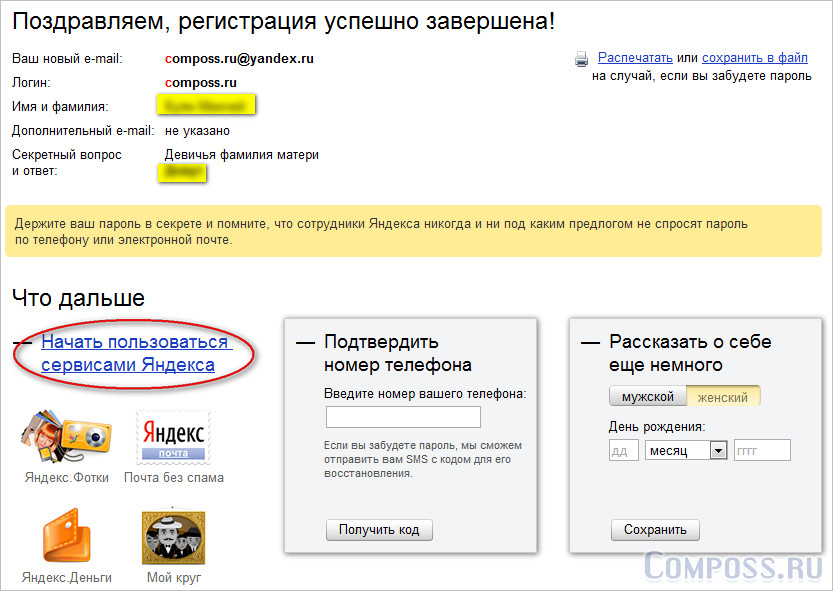Click the Мой круг label
Viewport: 833px width, 591px height.
(174, 578)
